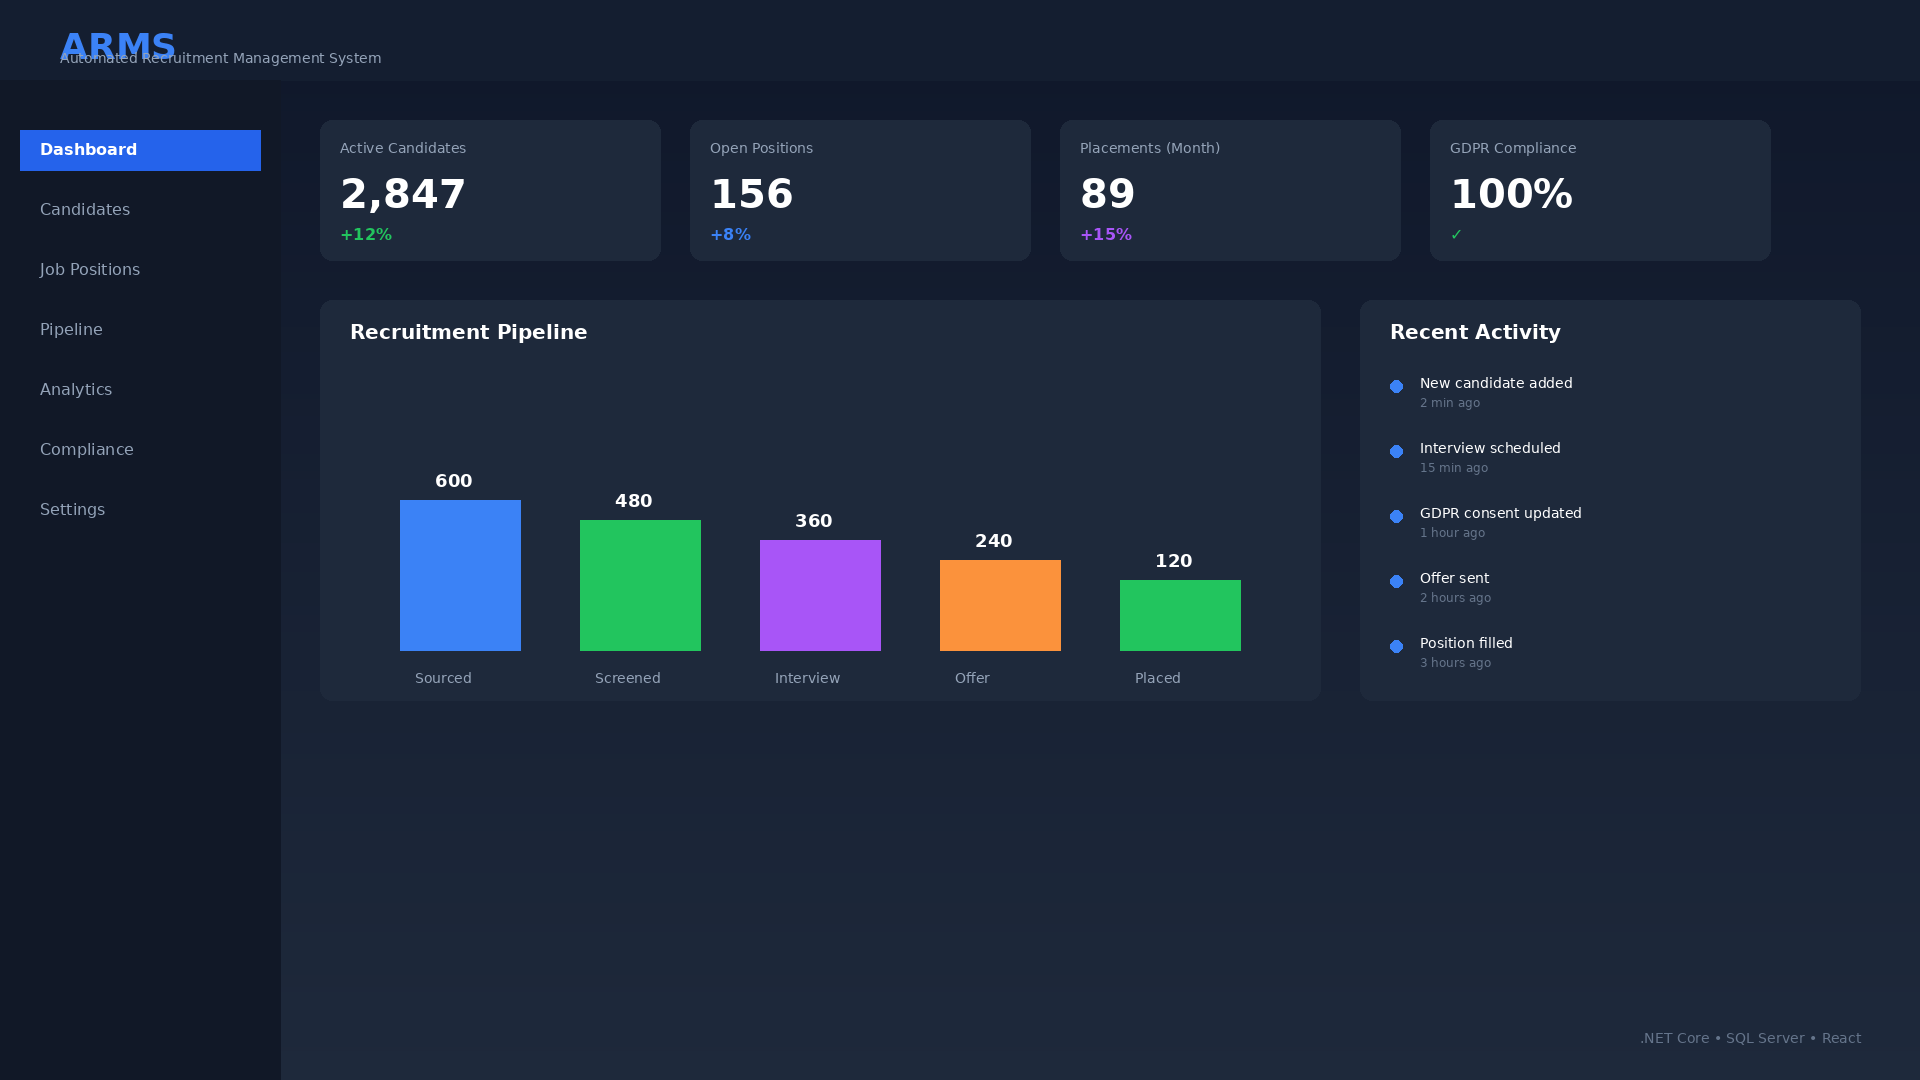
Task: Select the Sourced bar in the pipeline chart
Action: pyautogui.click(x=460, y=575)
